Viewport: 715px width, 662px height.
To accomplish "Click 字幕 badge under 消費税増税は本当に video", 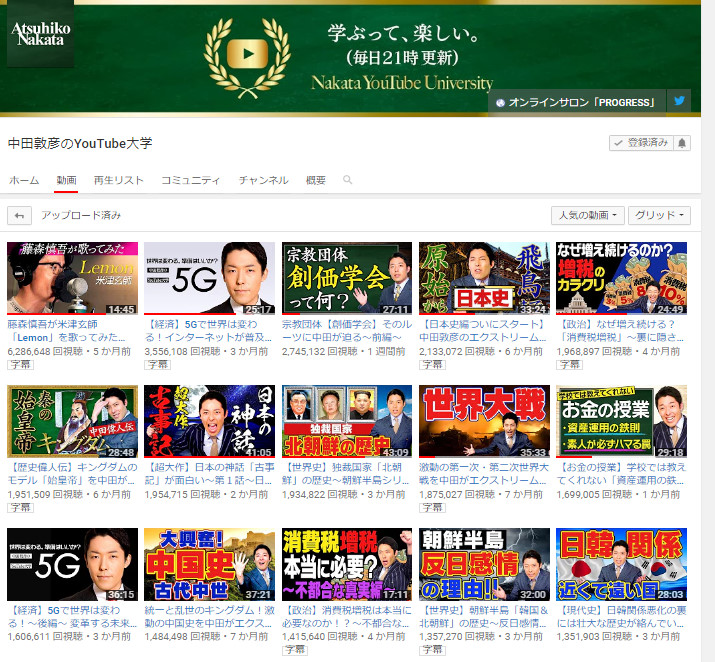I will coord(295,650).
